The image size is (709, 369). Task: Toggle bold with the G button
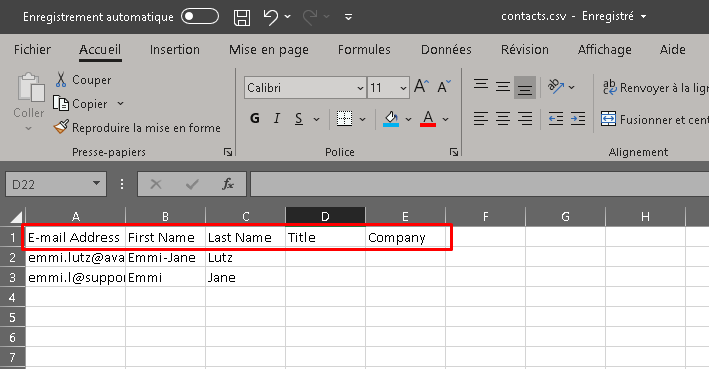(255, 119)
